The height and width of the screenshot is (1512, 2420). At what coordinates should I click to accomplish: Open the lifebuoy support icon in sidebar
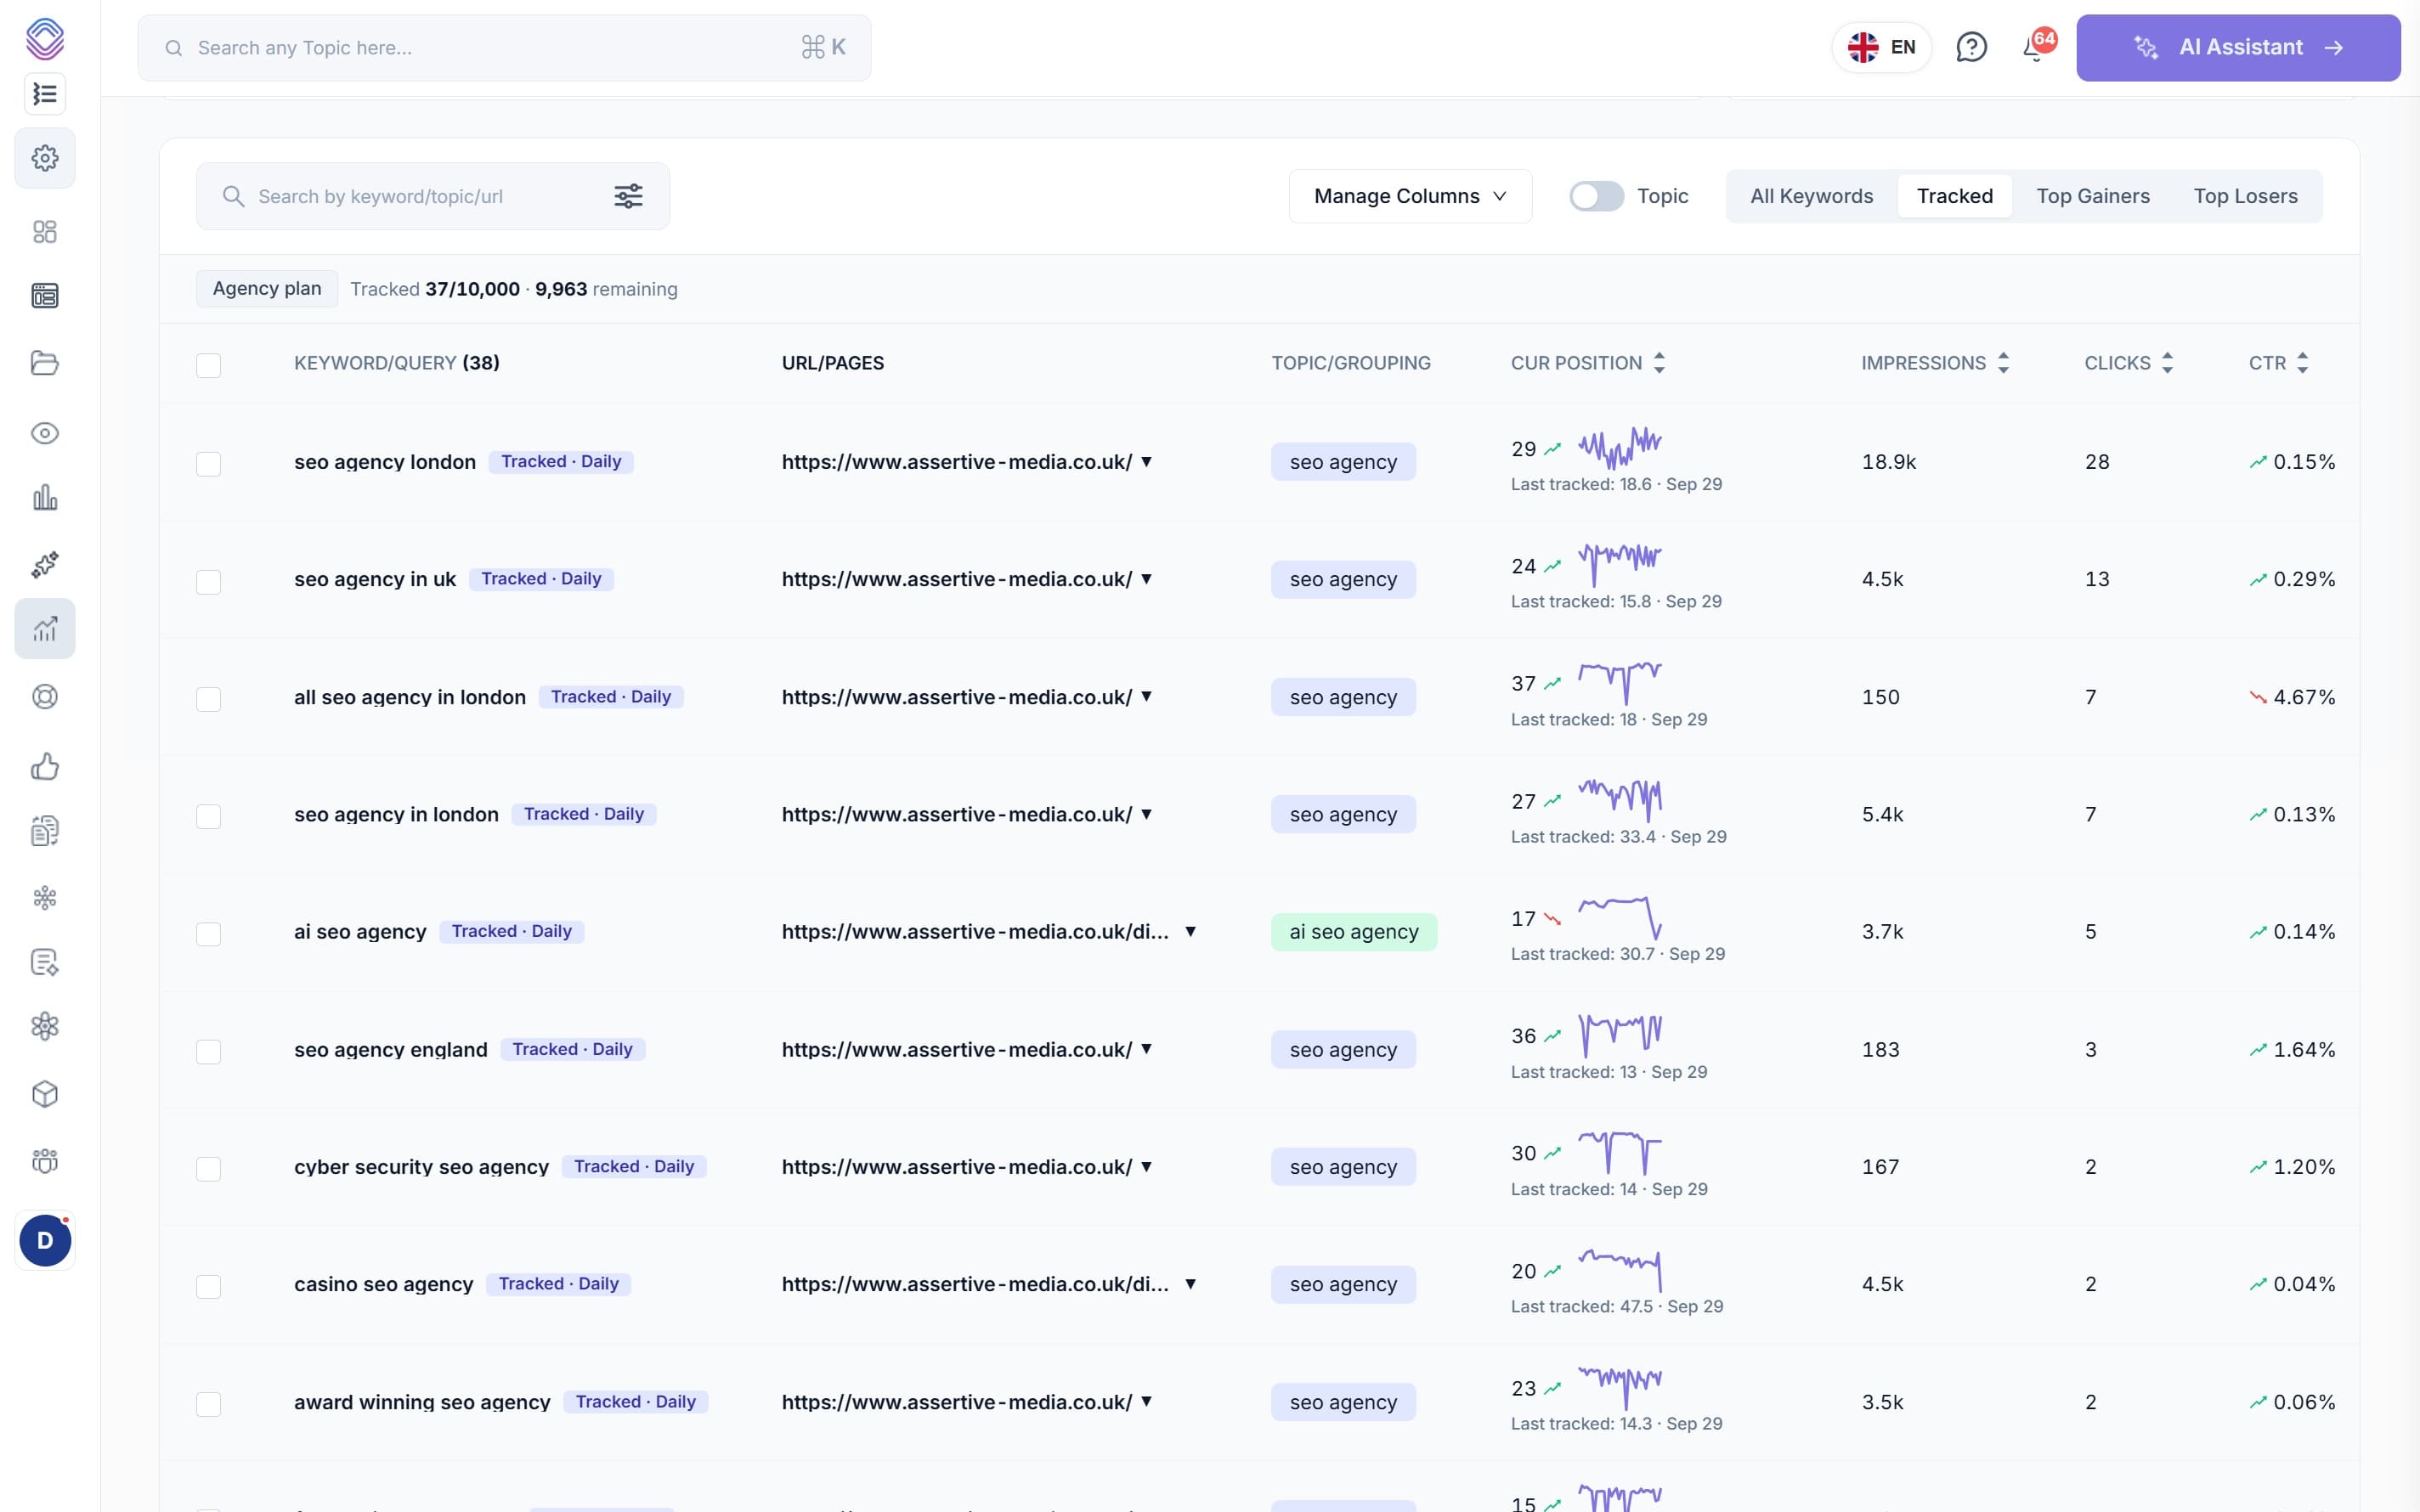coord(45,697)
